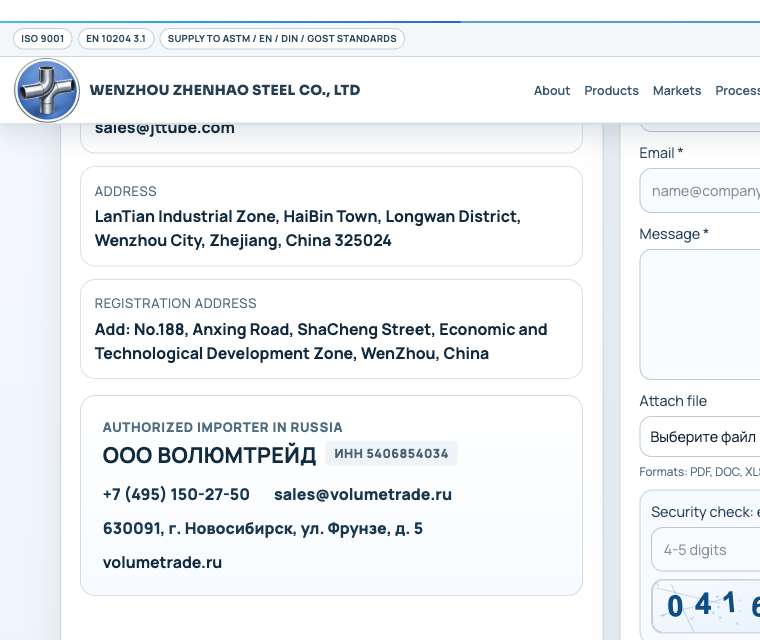Click the email input with name@company placeholder

point(699,191)
